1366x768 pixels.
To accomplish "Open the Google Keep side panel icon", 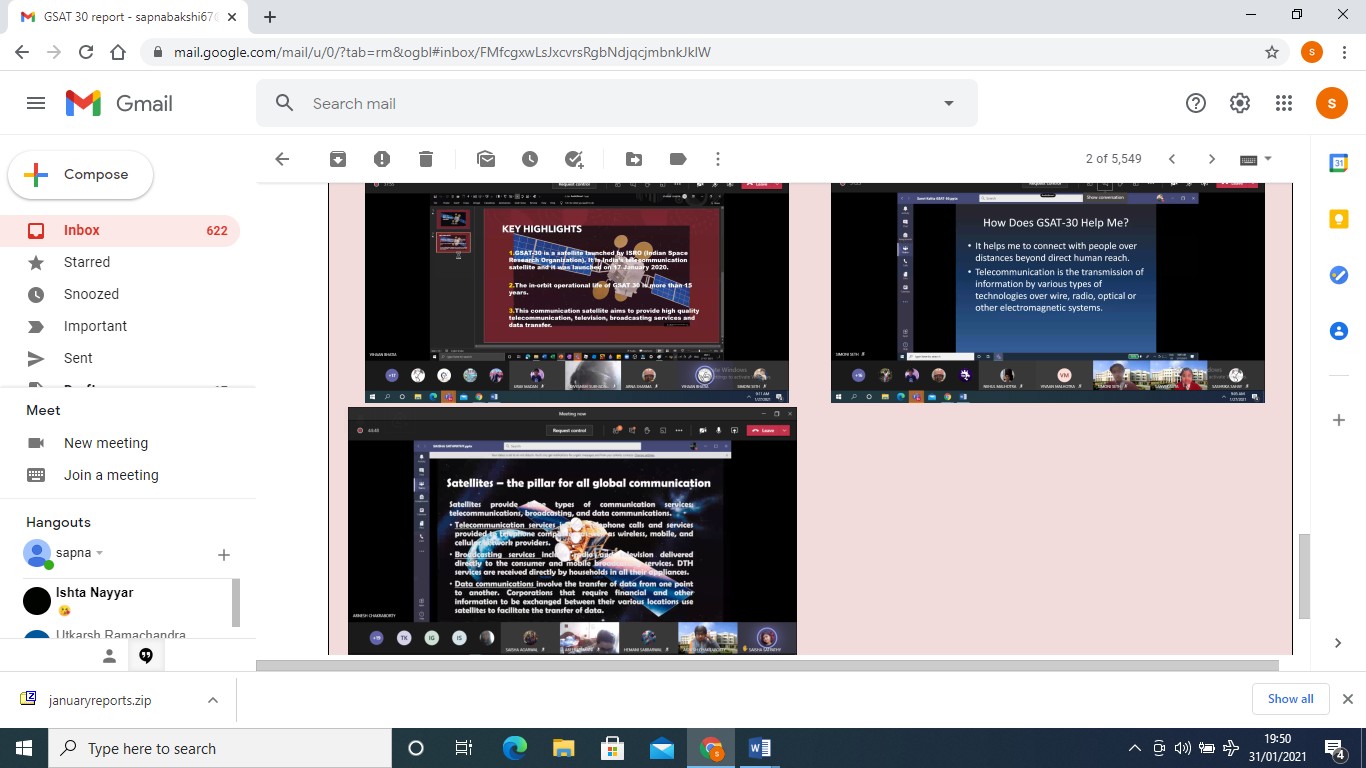I will point(1339,219).
